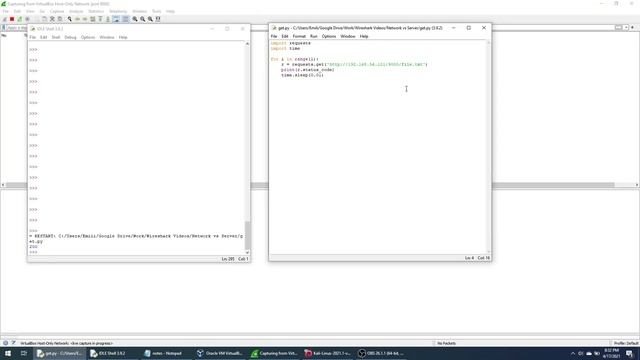
Task: Open Options menu in get.py editor
Action: point(329,36)
